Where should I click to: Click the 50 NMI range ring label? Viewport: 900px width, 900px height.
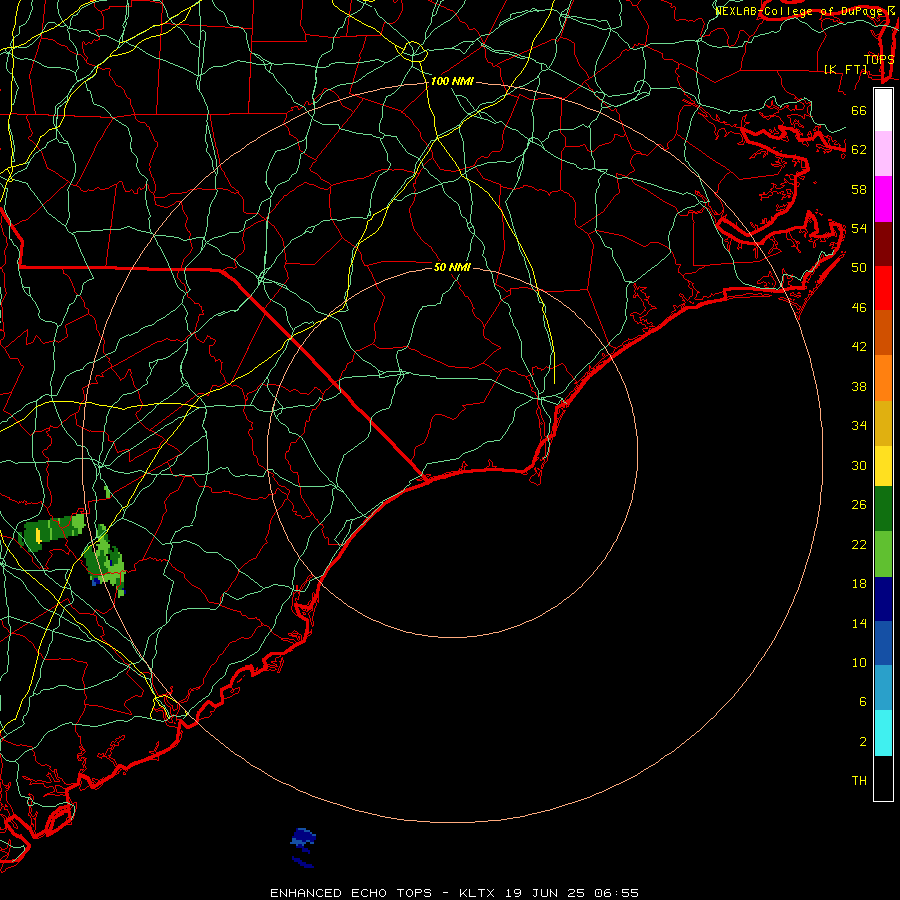coord(452,267)
